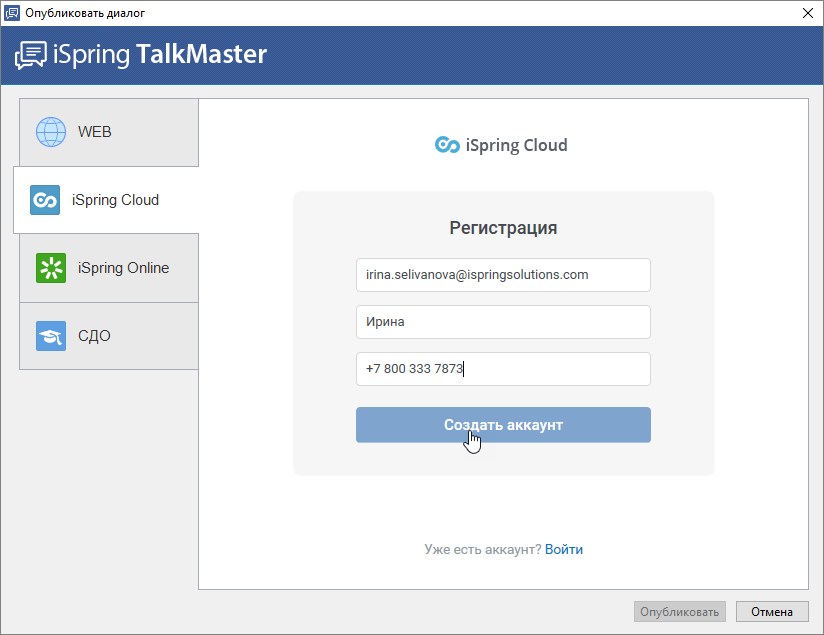This screenshot has width=824, height=635.
Task: Click the Регистрация heading
Action: tap(503, 228)
